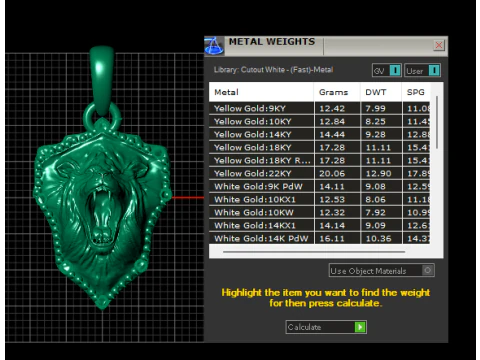Screen dimensions: 480x360
Task: Click the Library: Cutout White label
Action: [273, 70]
